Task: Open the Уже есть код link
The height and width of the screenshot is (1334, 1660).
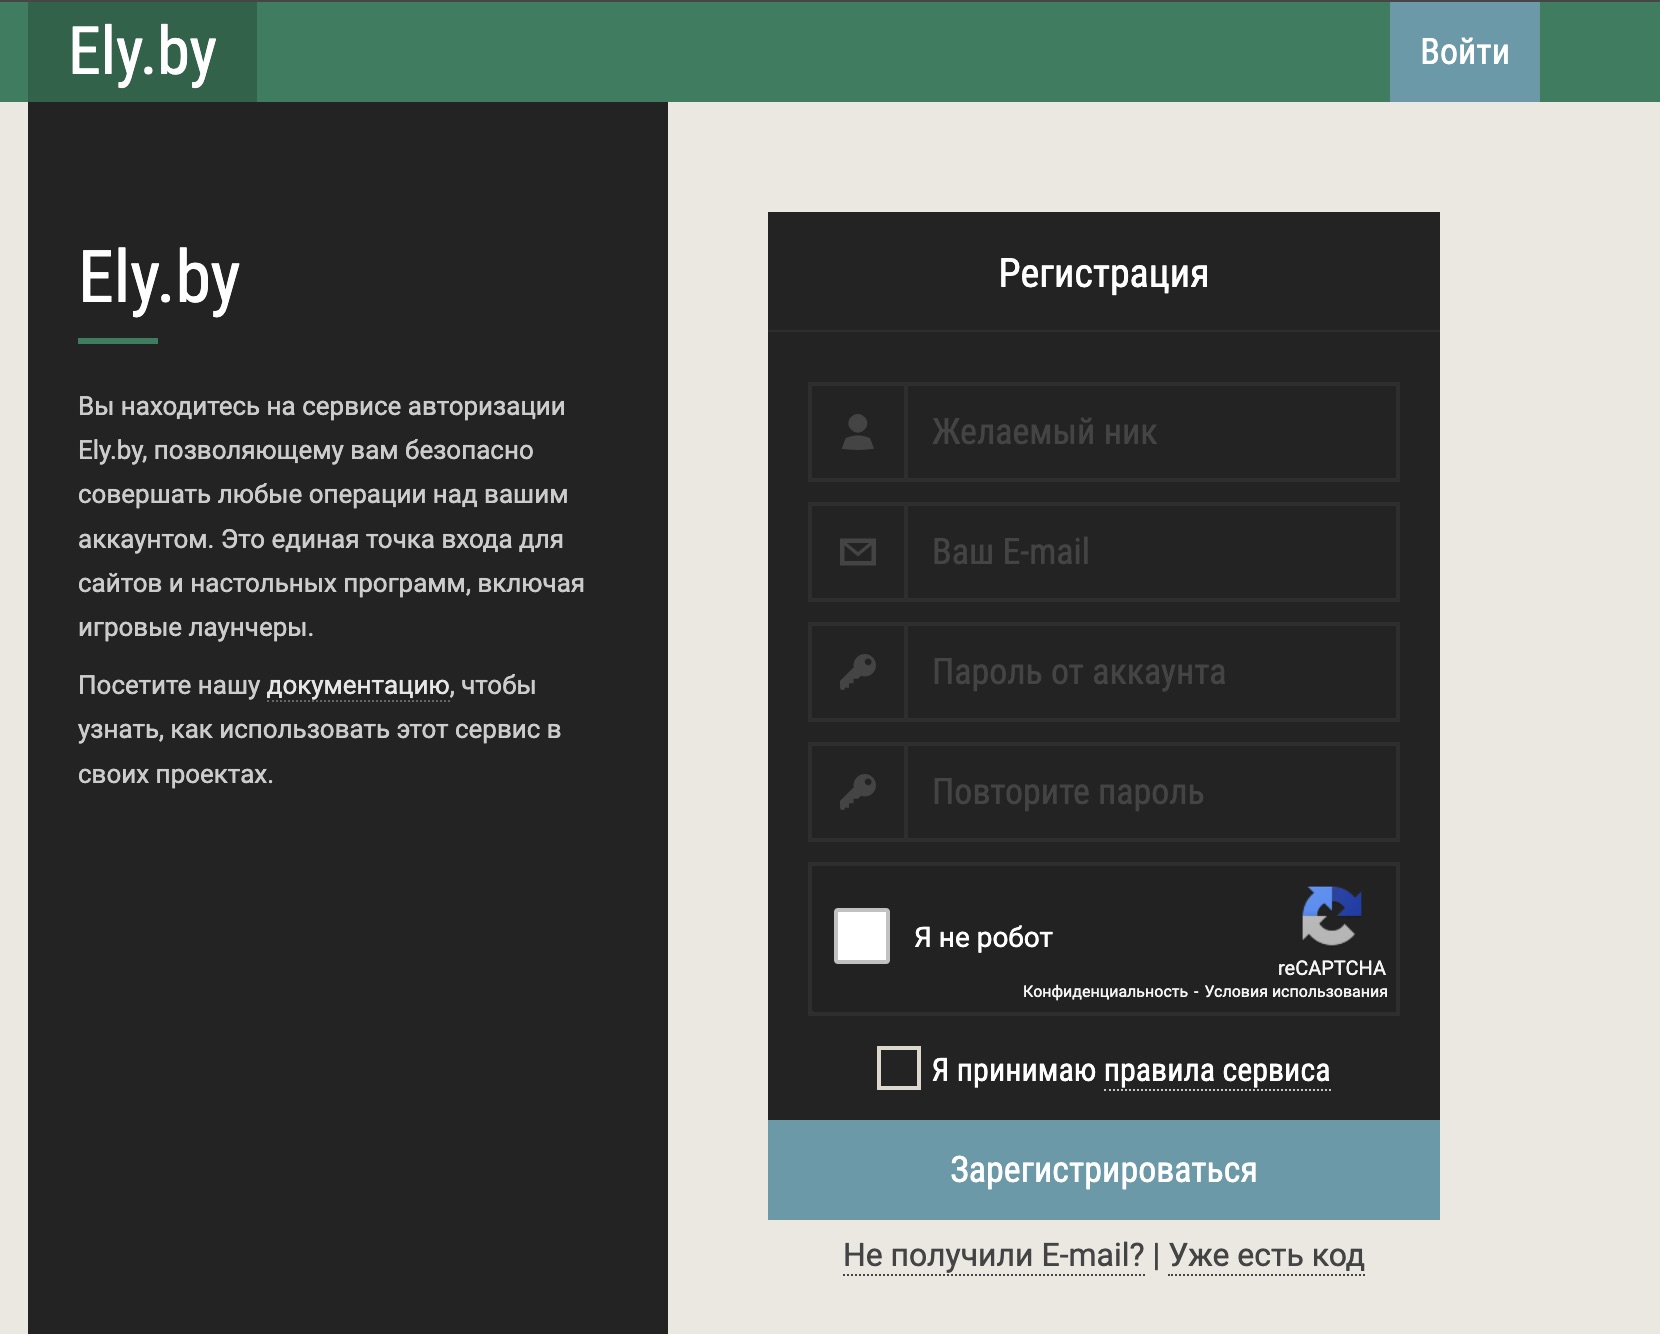Action: [x=1266, y=1255]
